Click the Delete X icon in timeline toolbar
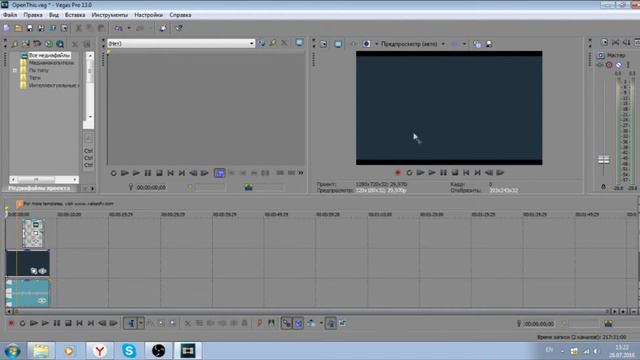The width and height of the screenshot is (640, 360). (x=188, y=323)
